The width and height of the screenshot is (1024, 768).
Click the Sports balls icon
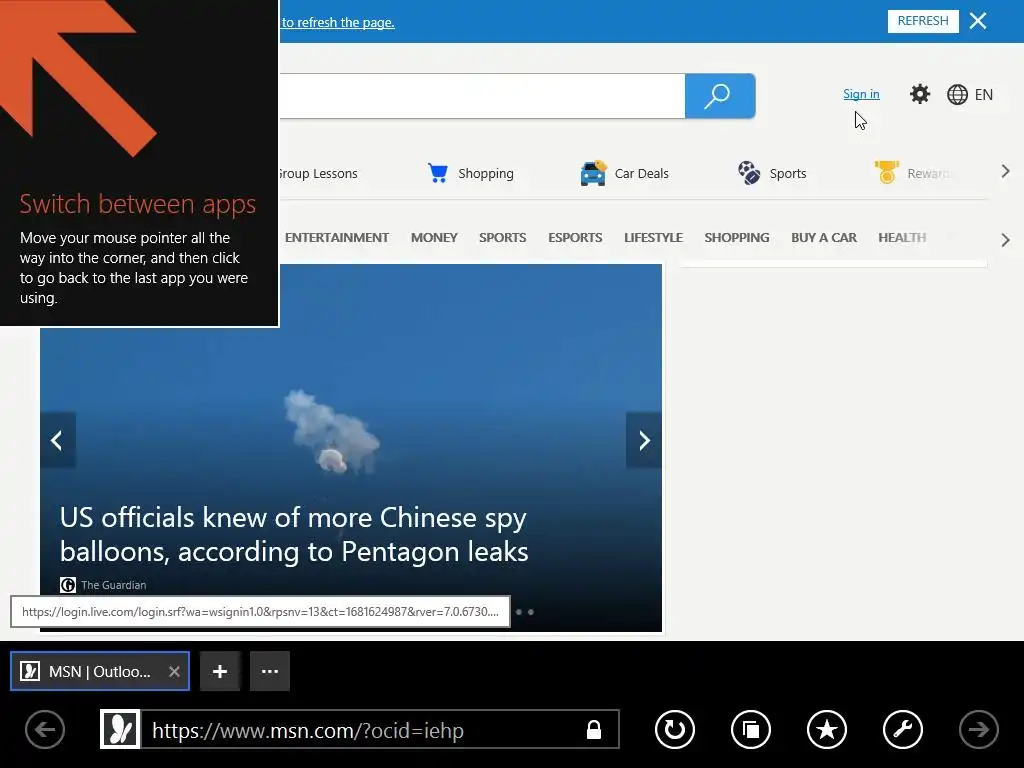click(x=748, y=173)
